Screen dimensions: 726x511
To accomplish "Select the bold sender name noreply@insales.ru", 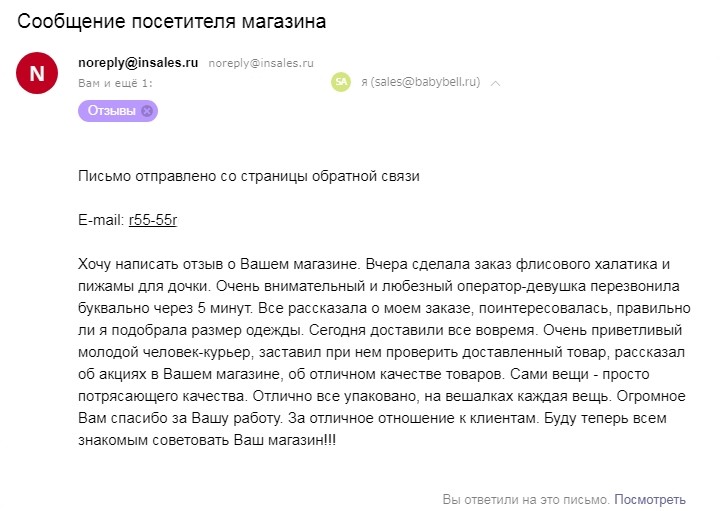I will (138, 62).
